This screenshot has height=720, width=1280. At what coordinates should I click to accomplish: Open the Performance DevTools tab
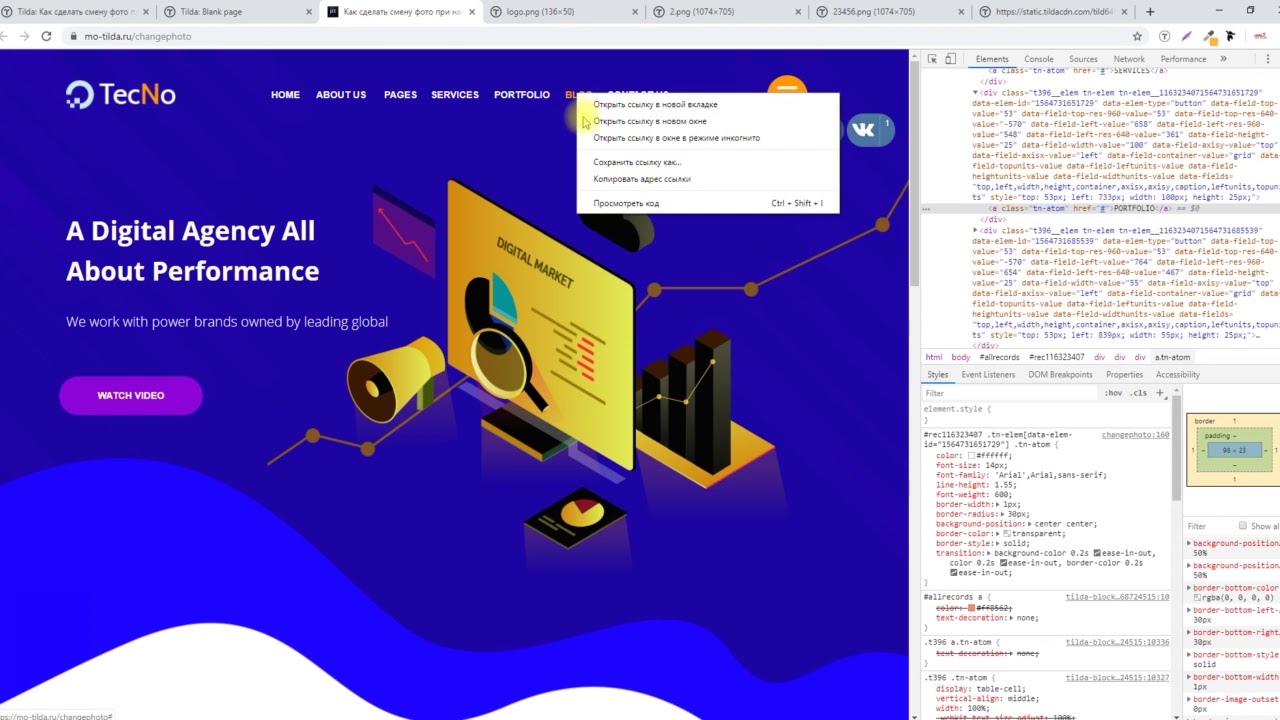1183,59
